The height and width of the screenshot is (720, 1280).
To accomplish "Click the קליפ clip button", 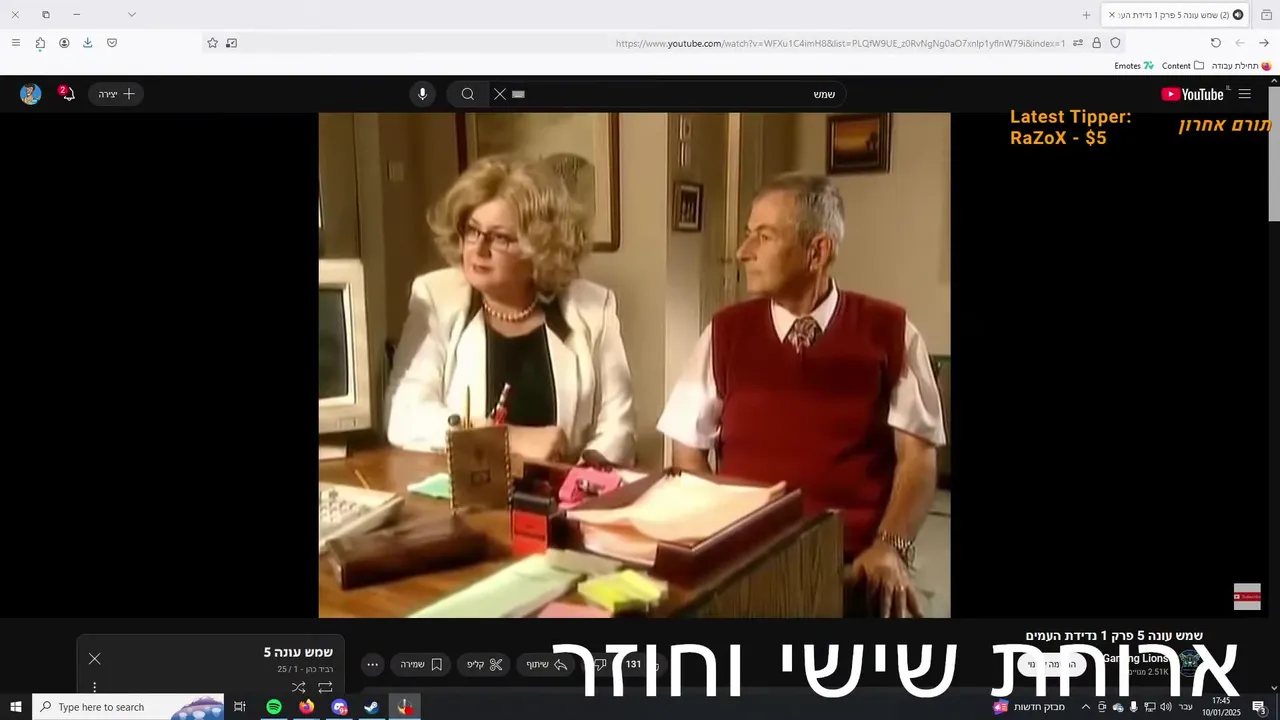I will click(484, 664).
